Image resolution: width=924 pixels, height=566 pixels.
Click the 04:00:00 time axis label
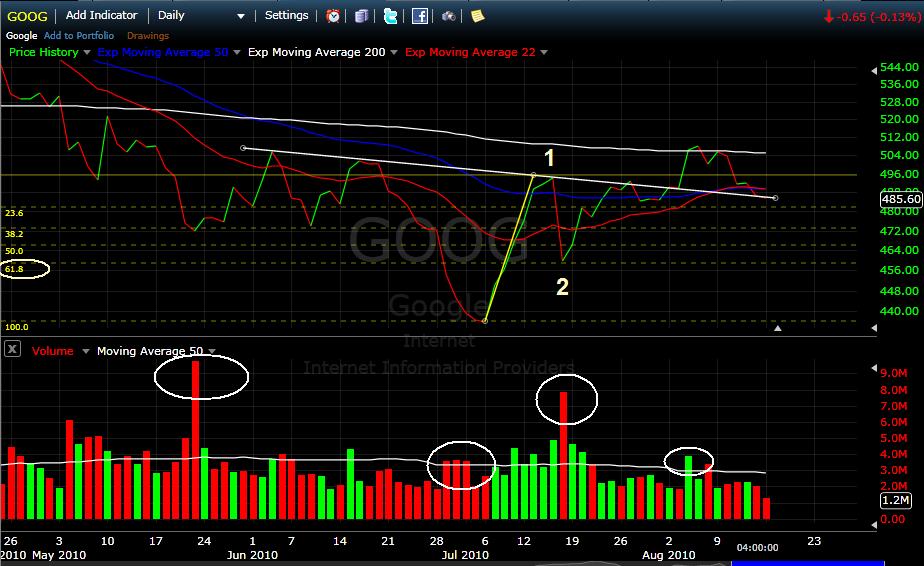757,548
